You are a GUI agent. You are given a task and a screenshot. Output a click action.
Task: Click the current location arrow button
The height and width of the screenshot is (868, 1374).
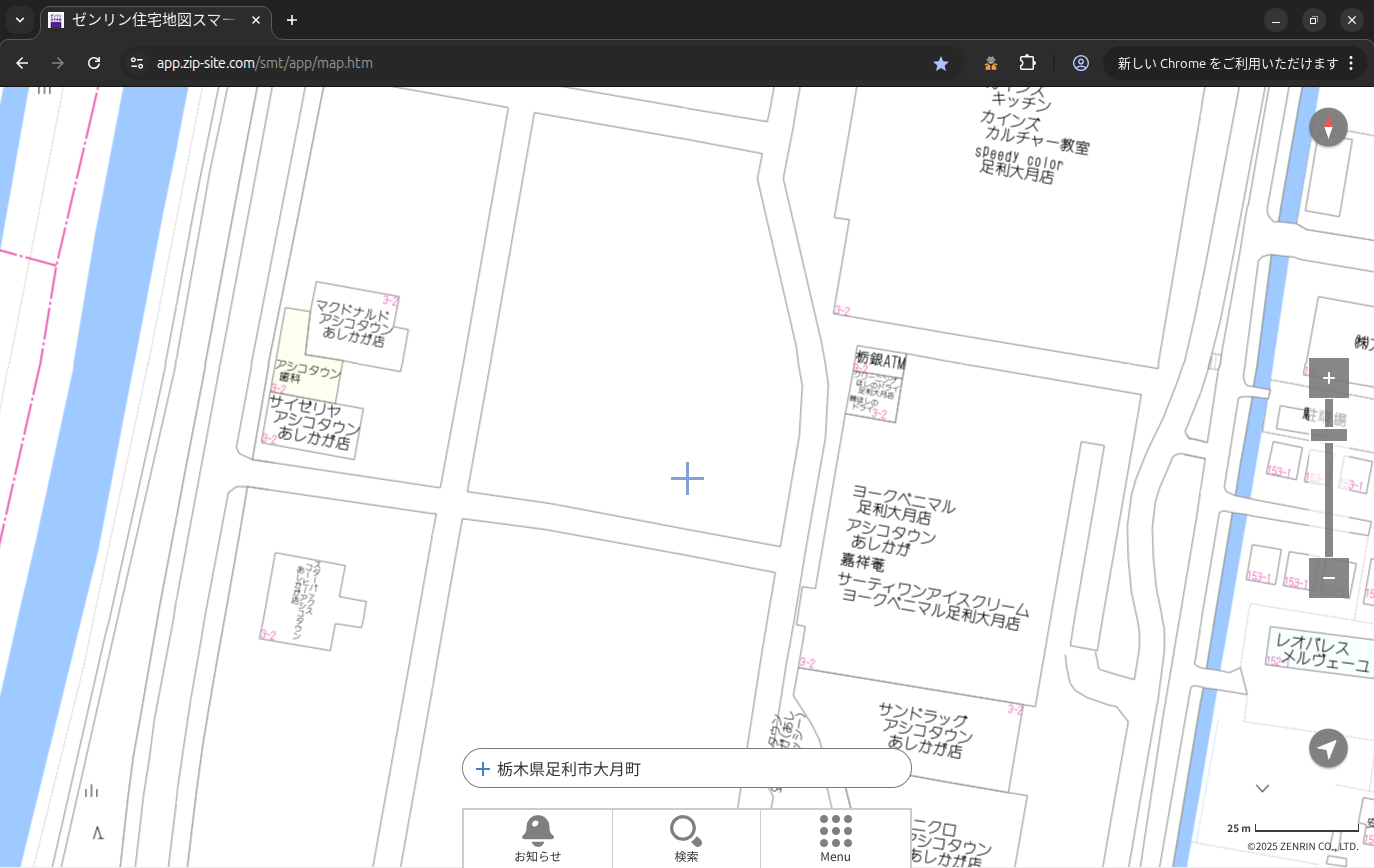[x=1328, y=748]
